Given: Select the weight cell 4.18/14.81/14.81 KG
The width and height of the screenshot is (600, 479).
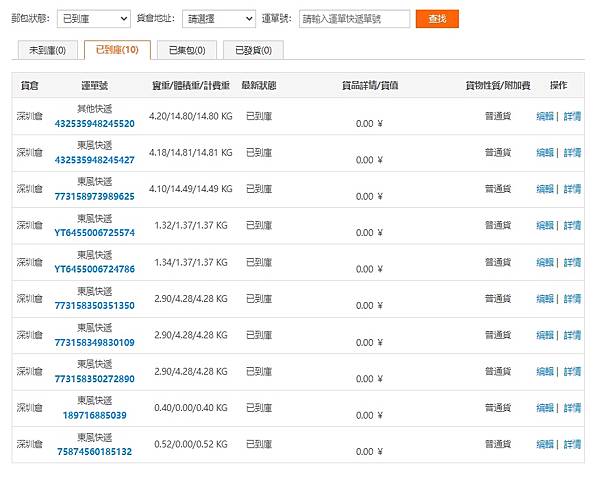Looking at the screenshot, I should tap(191, 152).
